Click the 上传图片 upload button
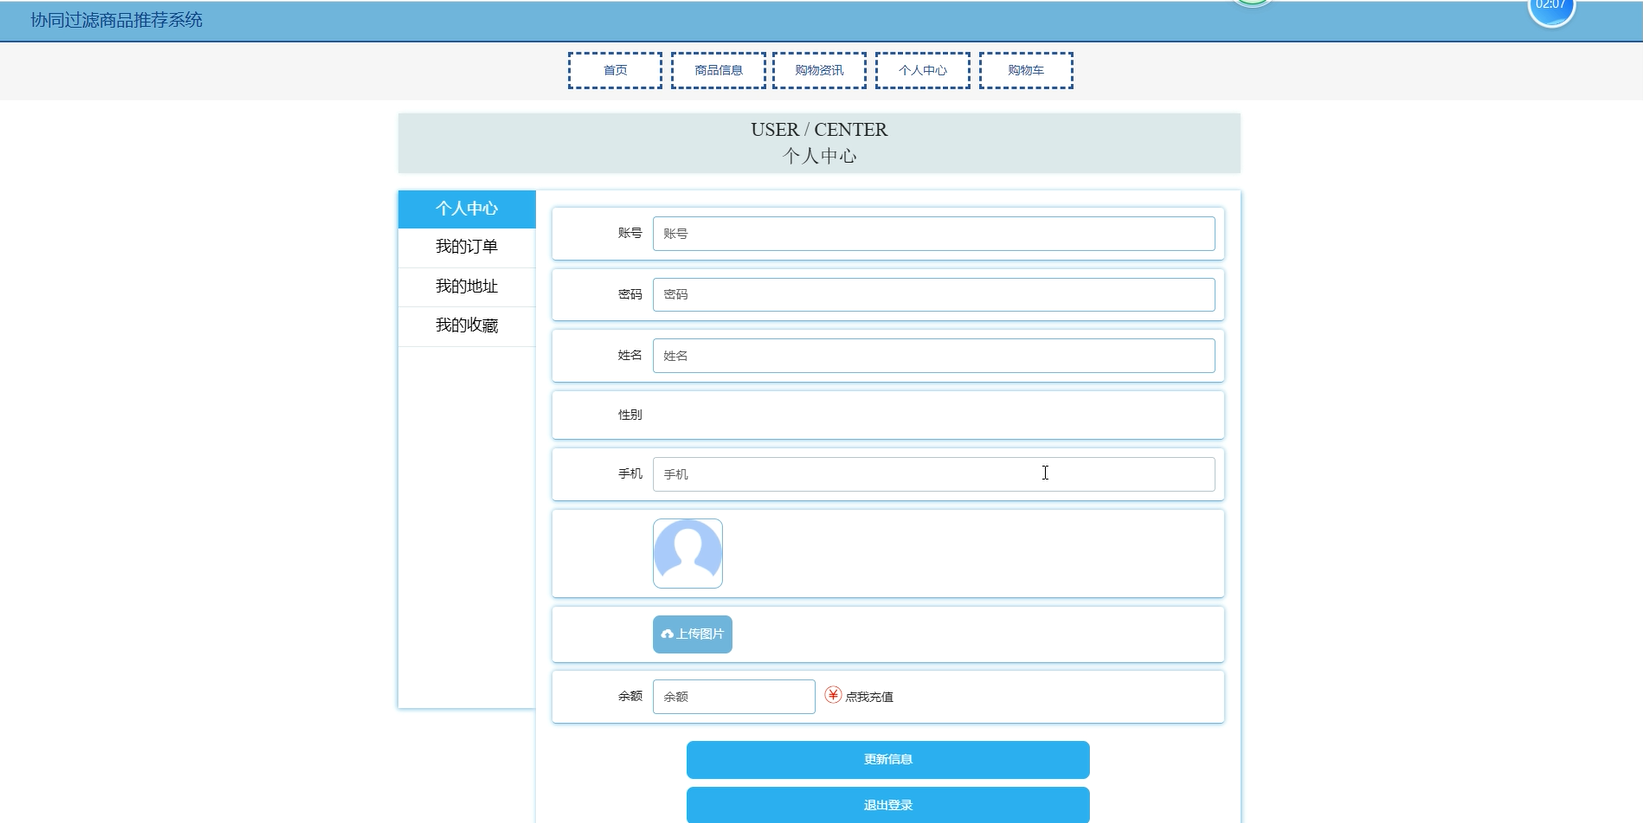 (692, 634)
